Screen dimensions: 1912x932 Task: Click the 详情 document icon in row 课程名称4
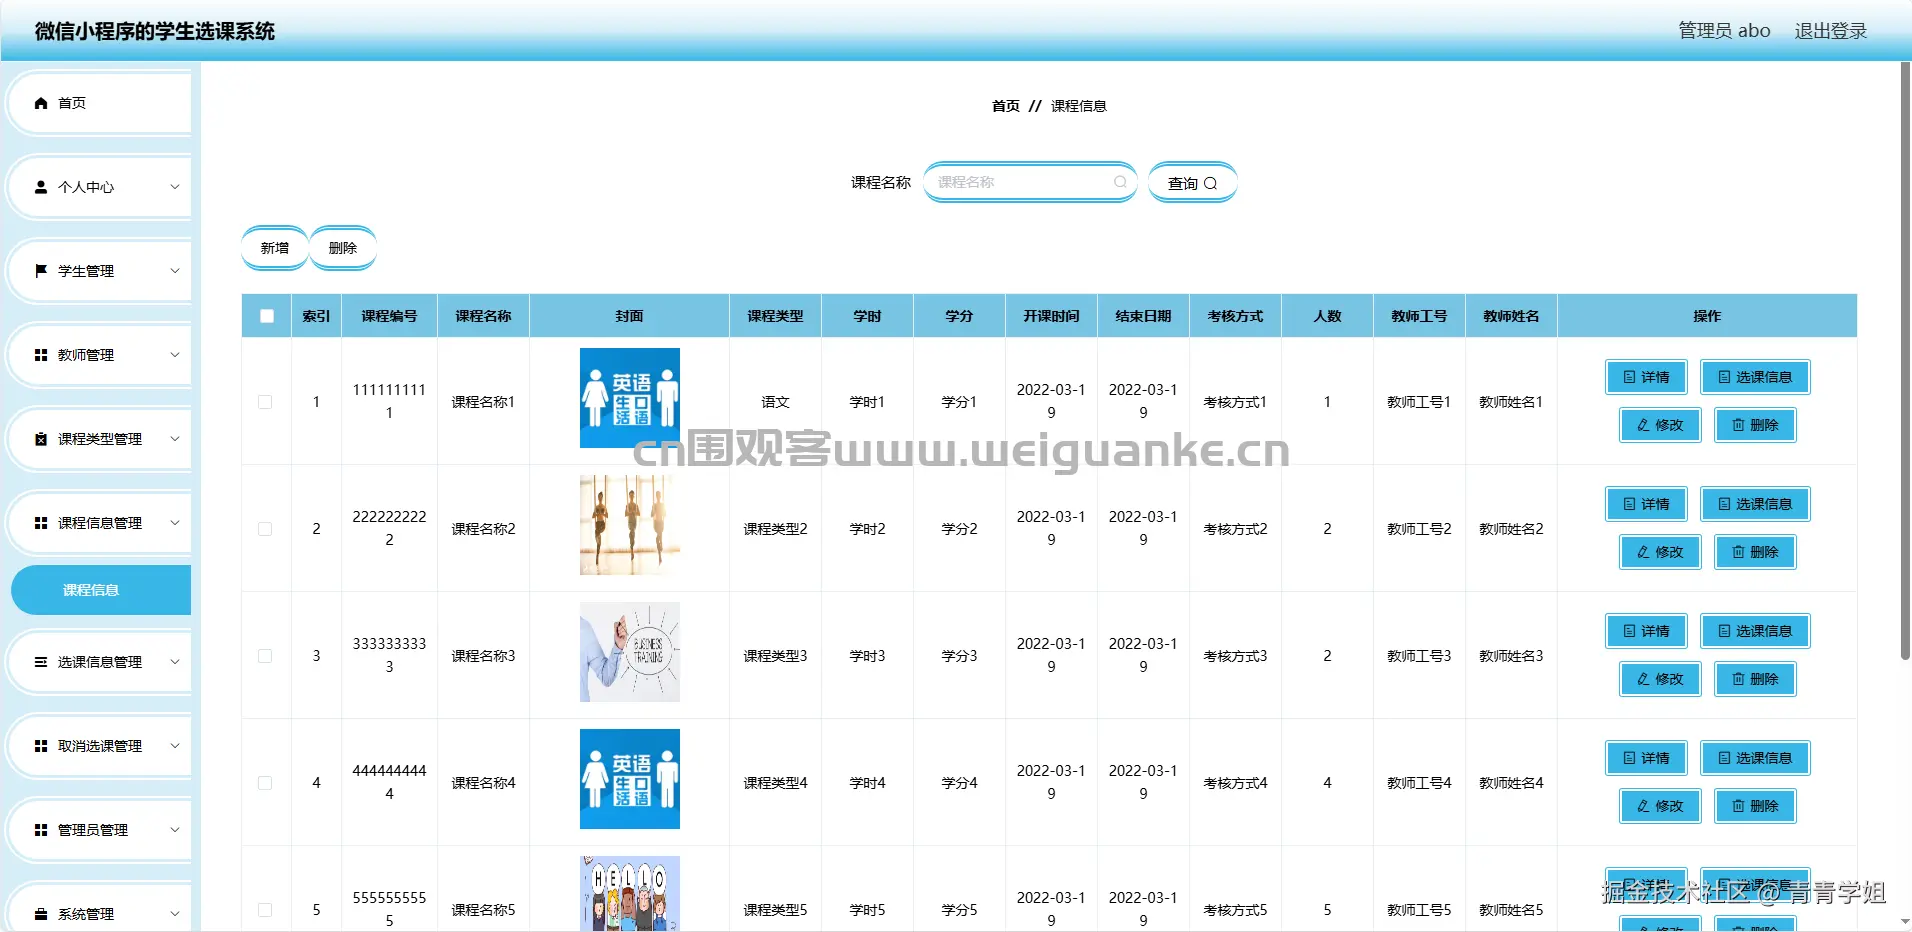[x=1629, y=758]
